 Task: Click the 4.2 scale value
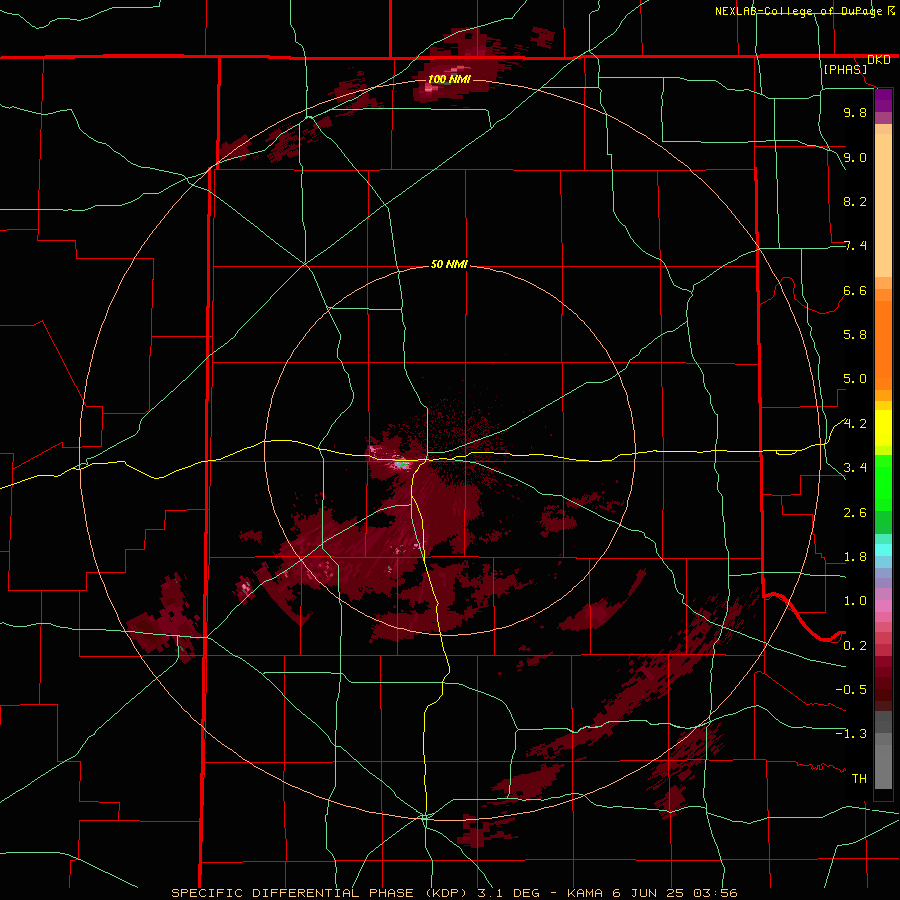point(855,424)
